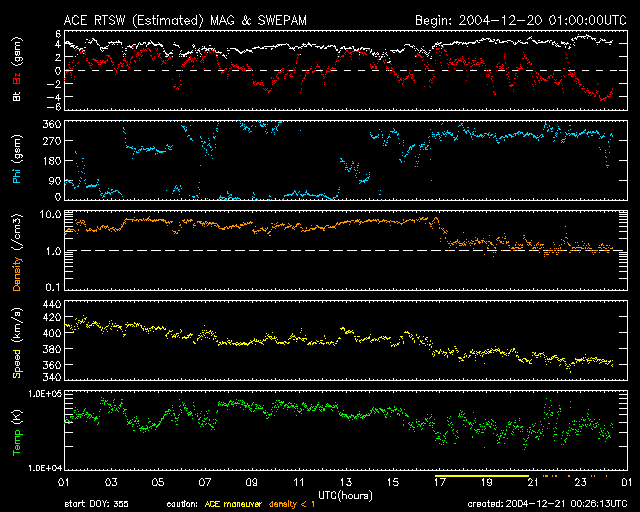Click the green 'Temp (K)' axis label
Image resolution: width=640 pixels, height=512 pixels.
point(16,432)
